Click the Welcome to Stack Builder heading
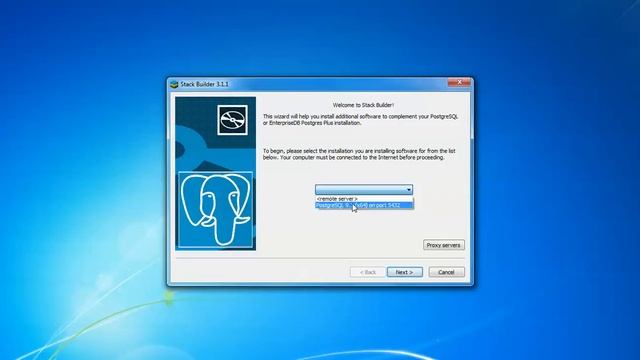640x360 pixels. click(363, 105)
